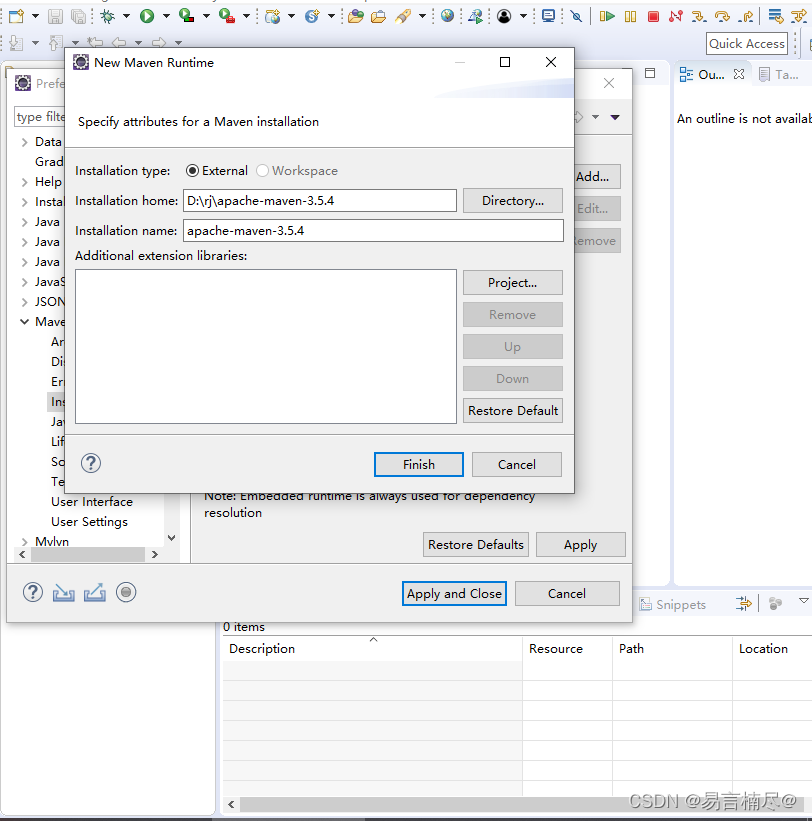Click the Directory... button
The height and width of the screenshot is (821, 812).
click(513, 201)
